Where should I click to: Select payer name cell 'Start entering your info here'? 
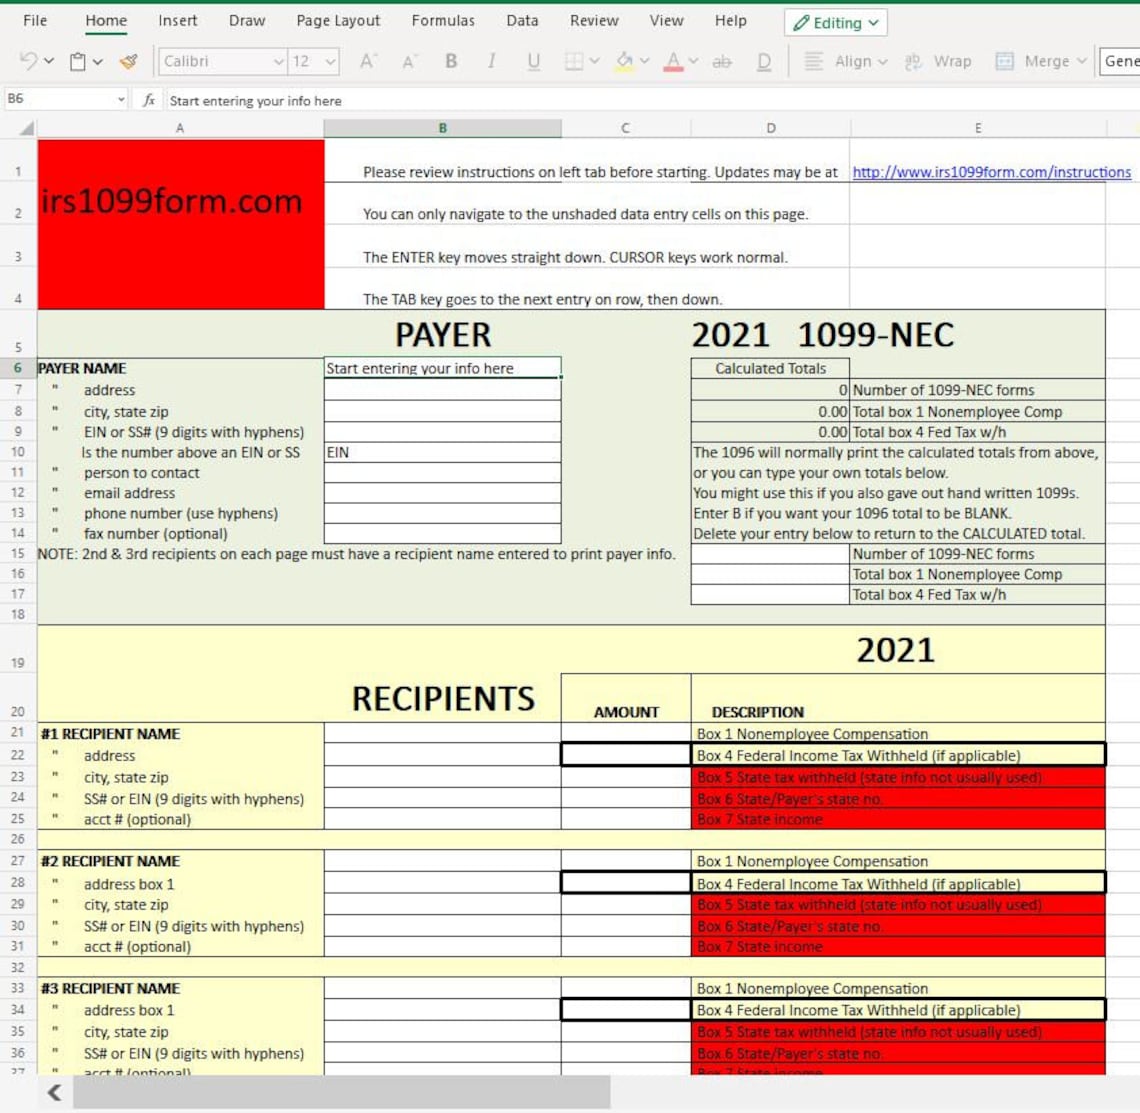point(442,368)
